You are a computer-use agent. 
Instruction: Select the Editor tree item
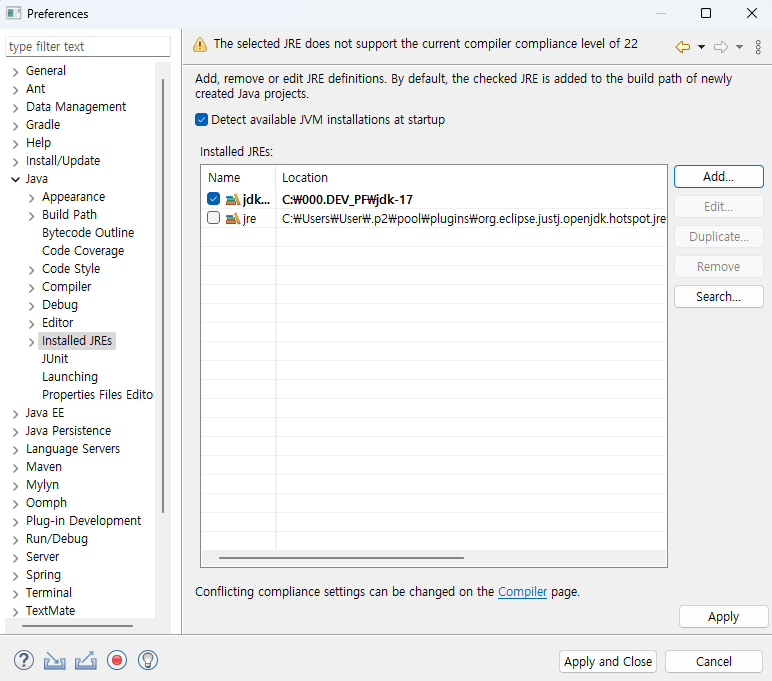(x=58, y=323)
